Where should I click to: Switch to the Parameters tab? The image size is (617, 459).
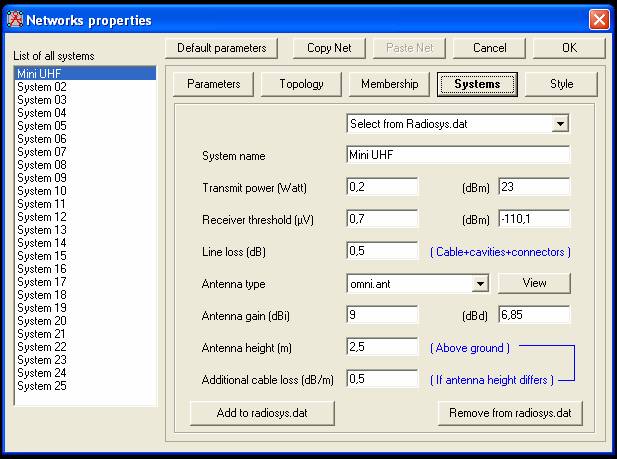pos(213,84)
